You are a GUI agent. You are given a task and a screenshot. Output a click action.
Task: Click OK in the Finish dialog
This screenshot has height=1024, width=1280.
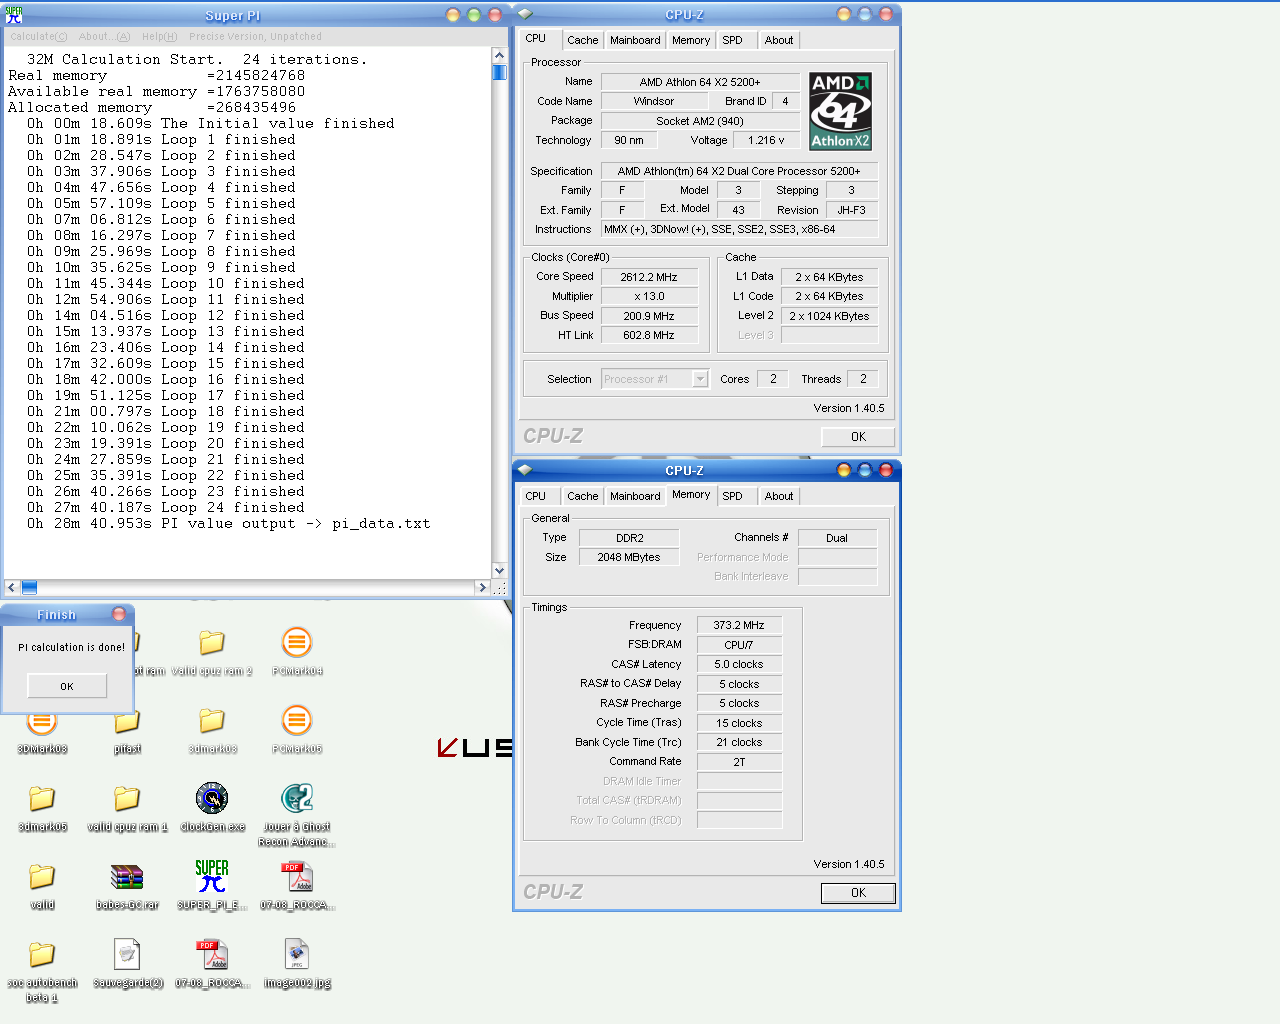tap(67, 686)
